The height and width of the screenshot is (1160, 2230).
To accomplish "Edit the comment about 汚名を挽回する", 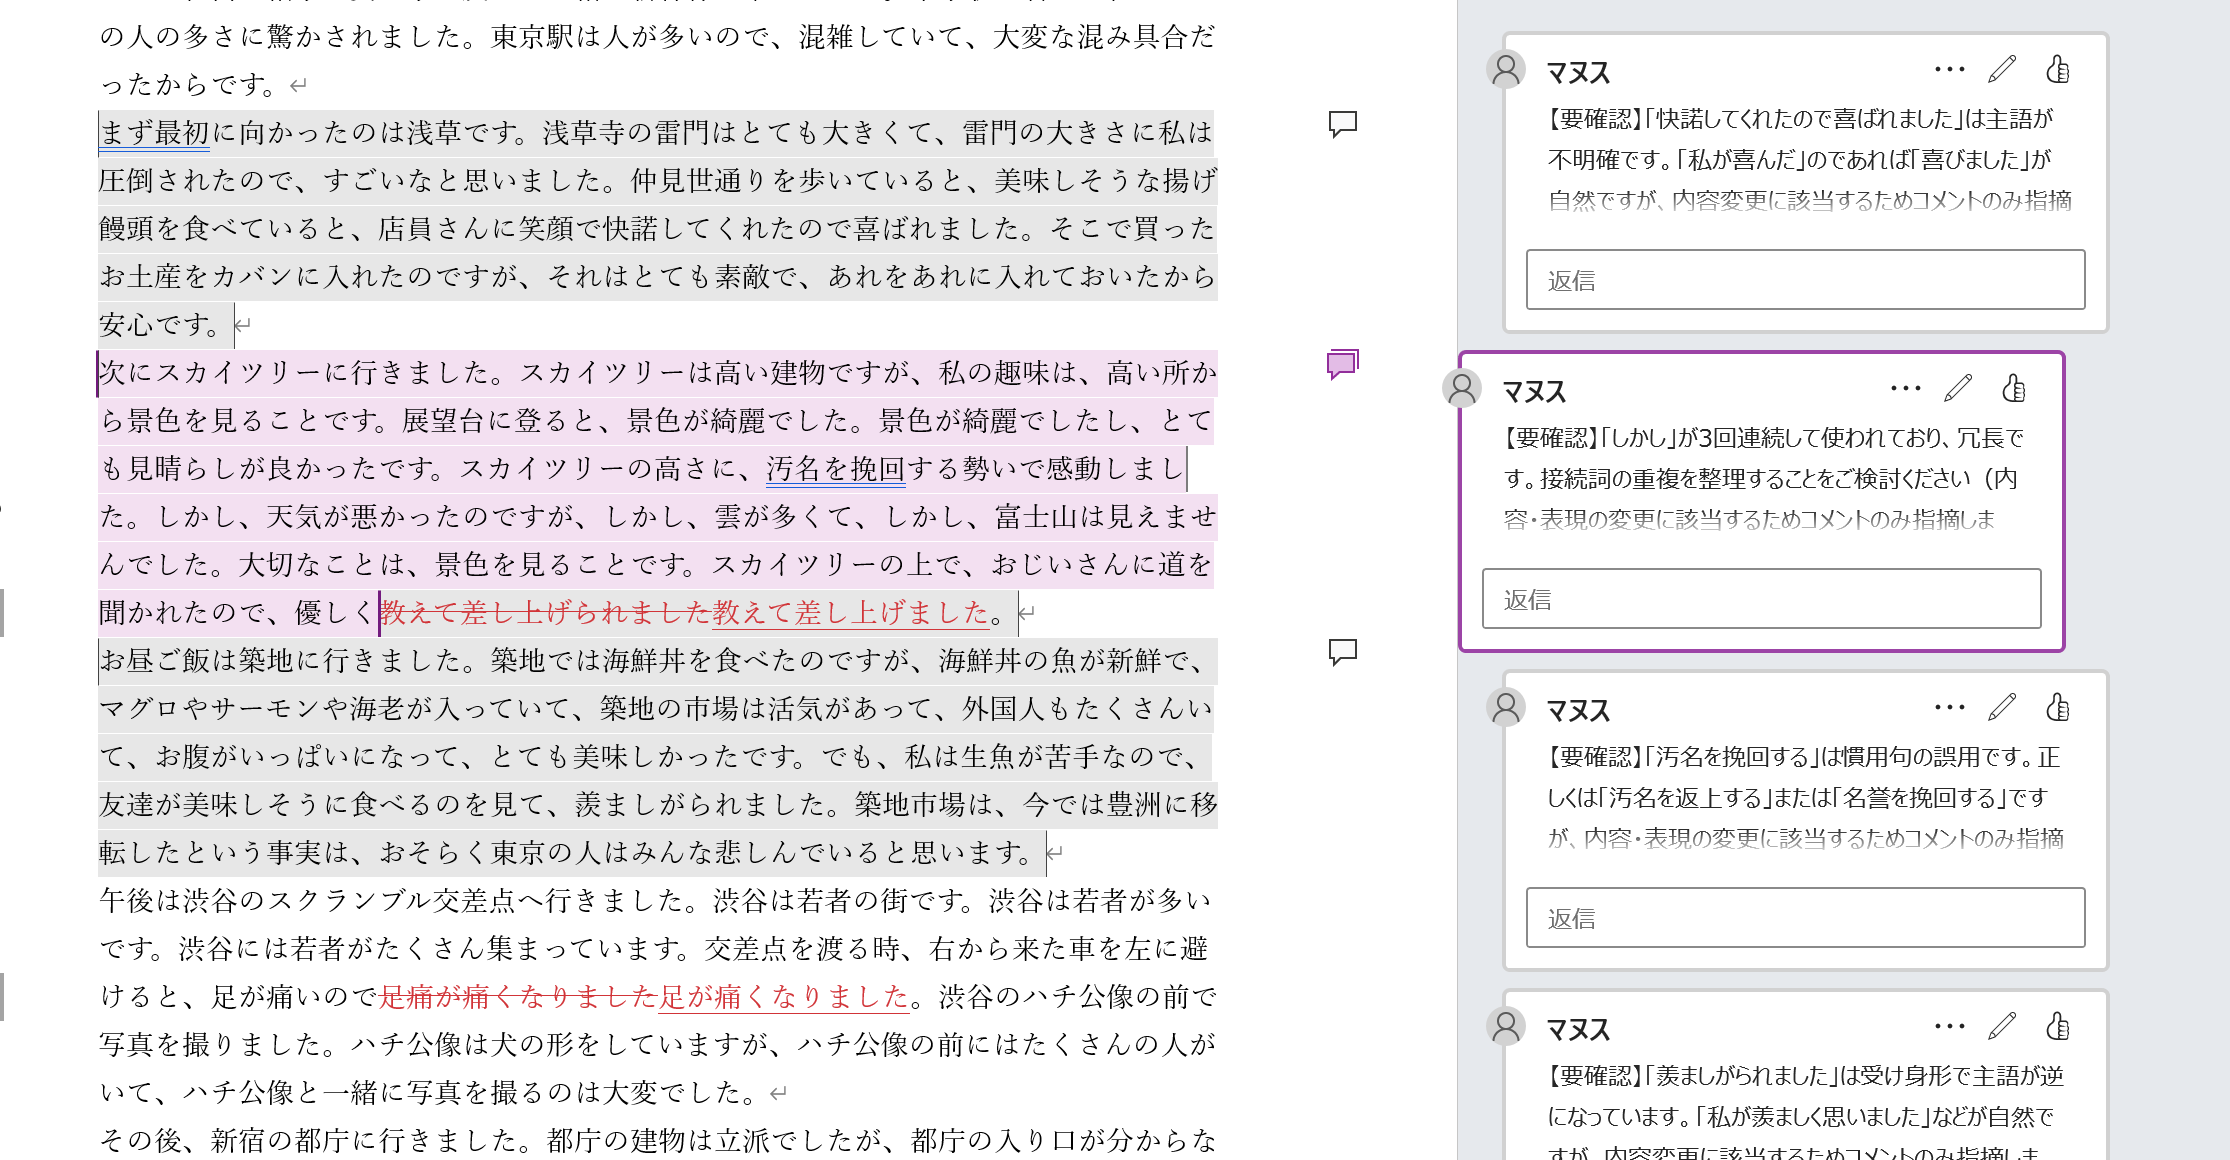I will (x=2002, y=708).
